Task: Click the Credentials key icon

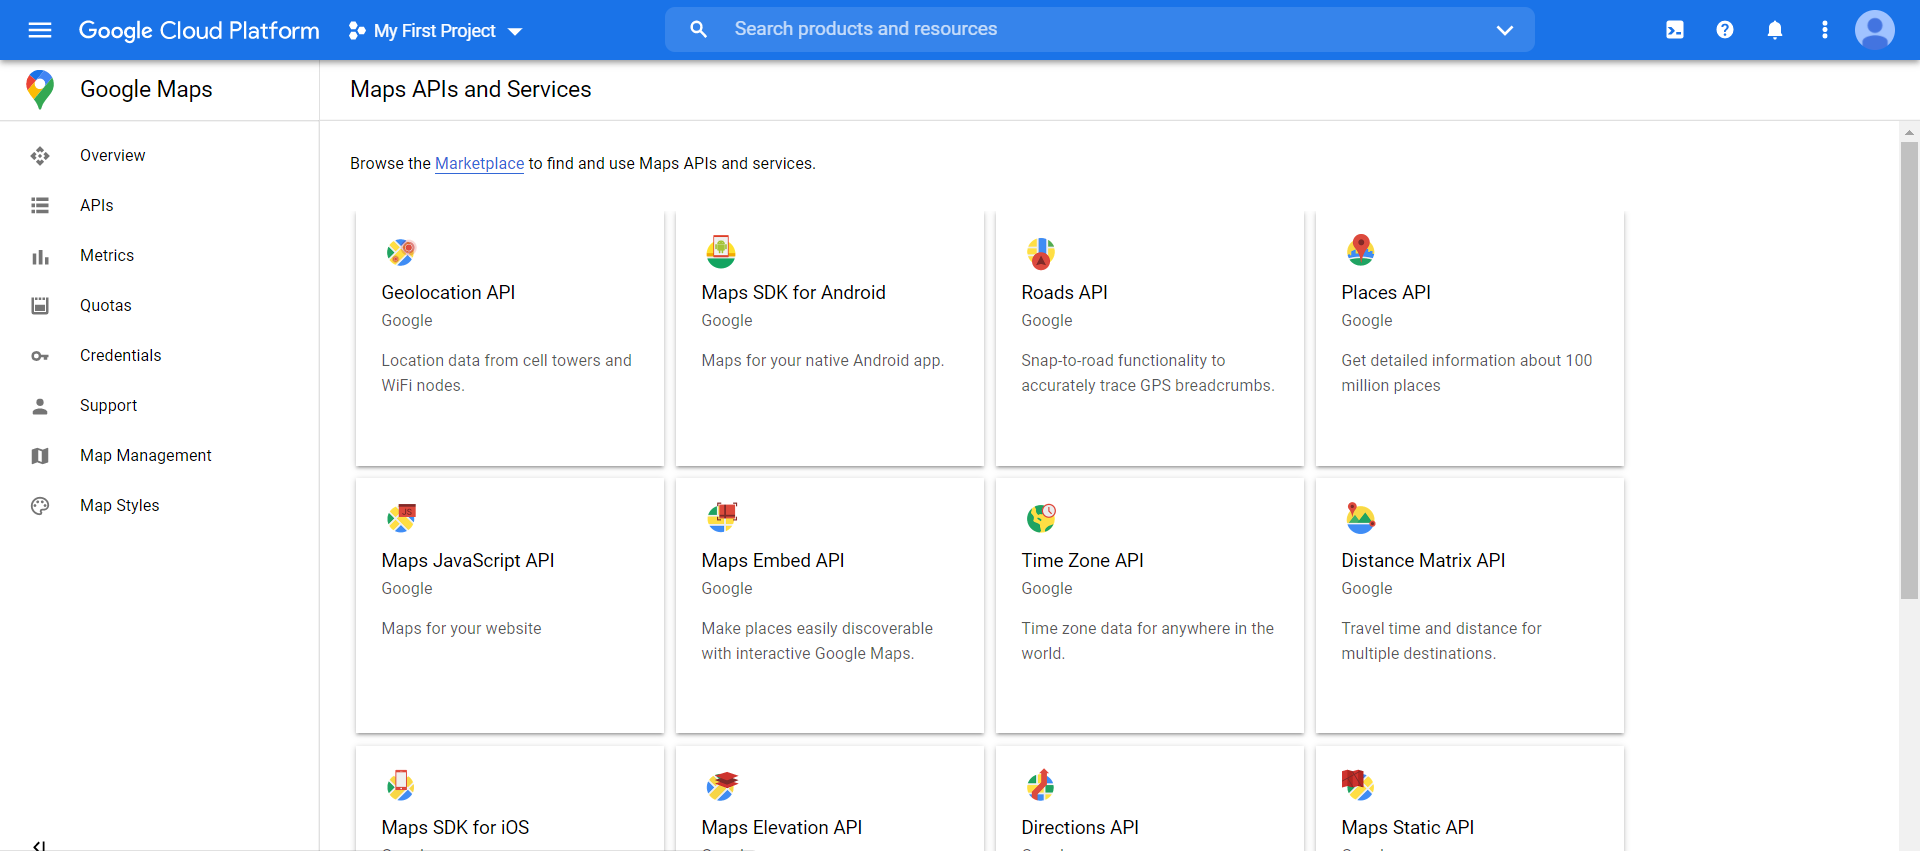Action: point(40,356)
